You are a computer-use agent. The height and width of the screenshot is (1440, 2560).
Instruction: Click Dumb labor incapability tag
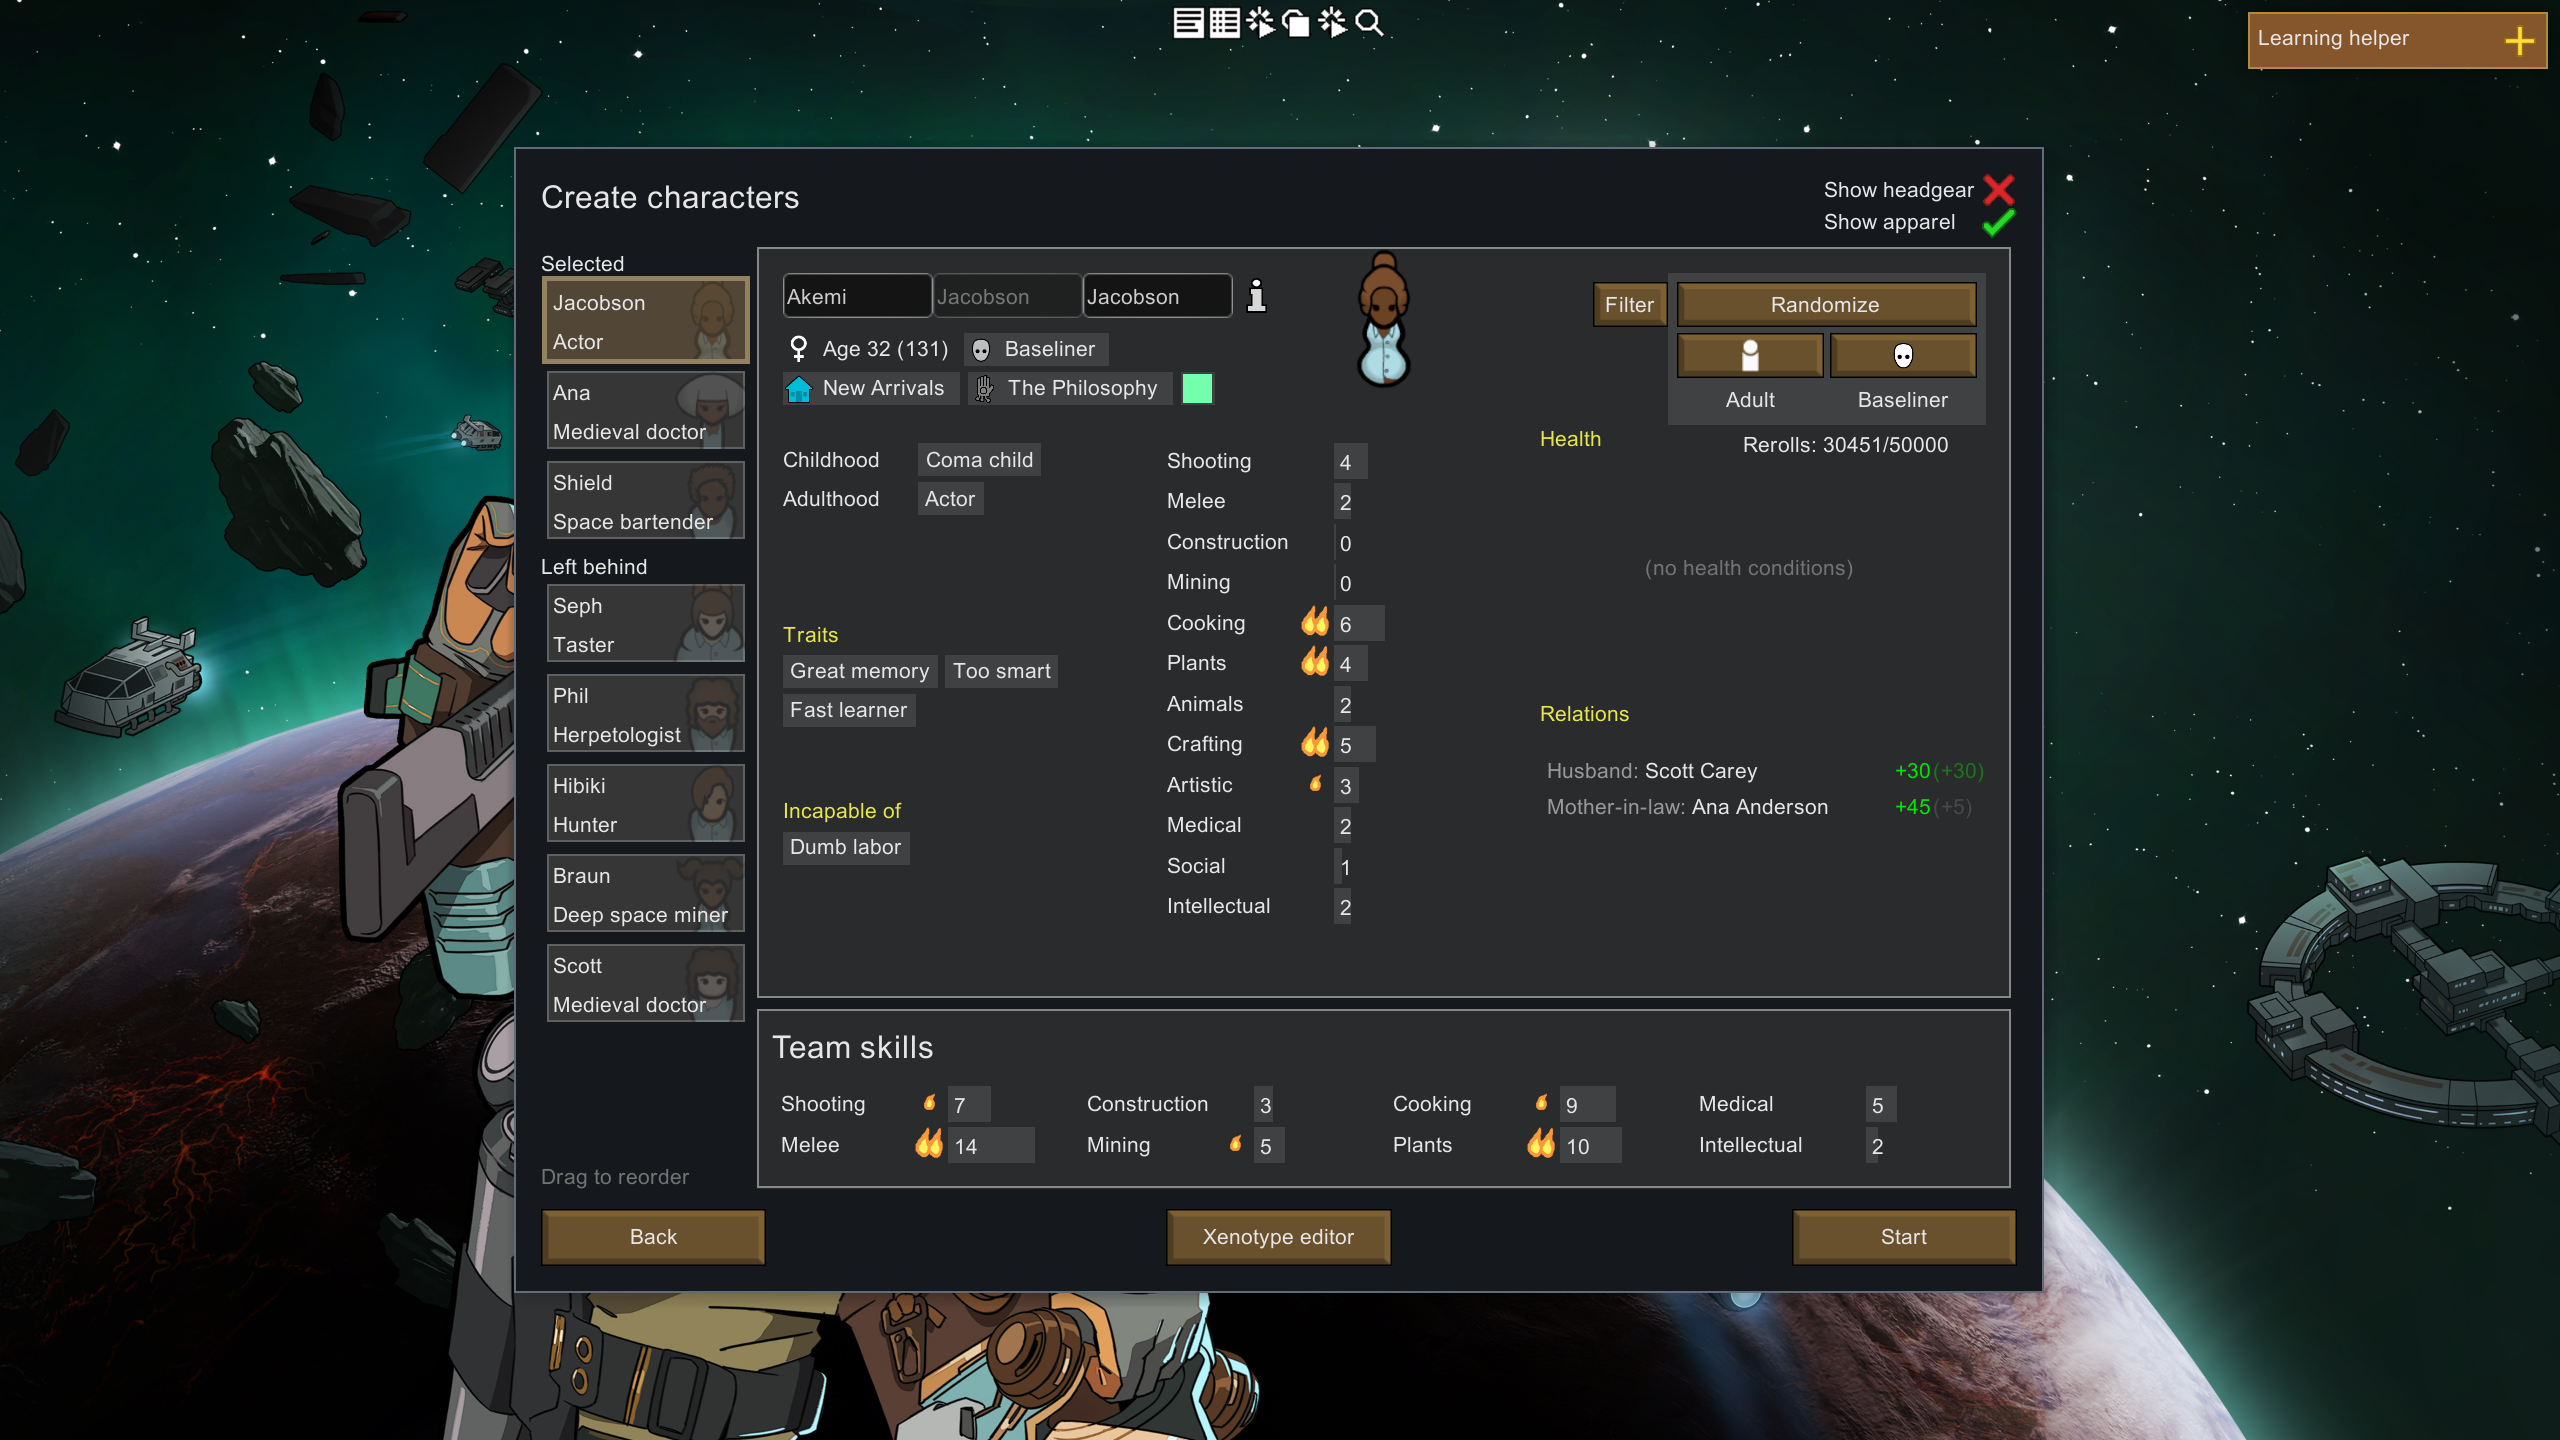[845, 847]
